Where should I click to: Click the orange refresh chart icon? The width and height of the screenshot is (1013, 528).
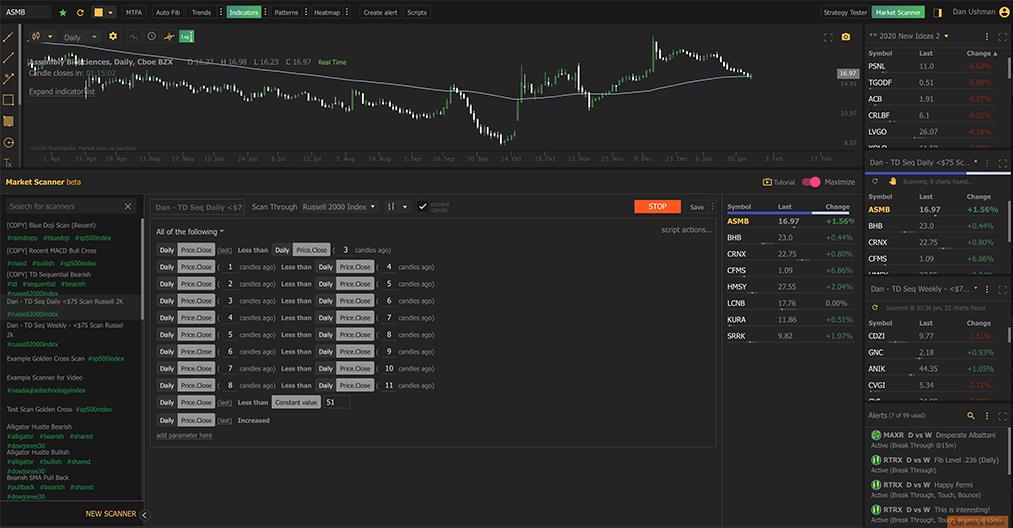tap(80, 13)
